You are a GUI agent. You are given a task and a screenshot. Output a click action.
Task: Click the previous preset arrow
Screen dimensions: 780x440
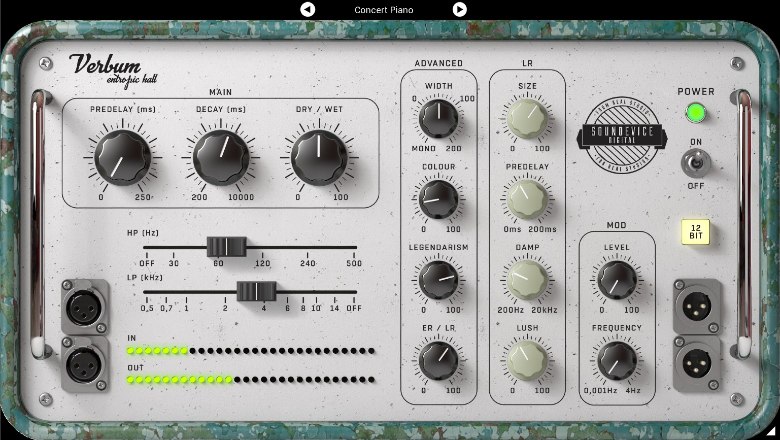click(308, 9)
